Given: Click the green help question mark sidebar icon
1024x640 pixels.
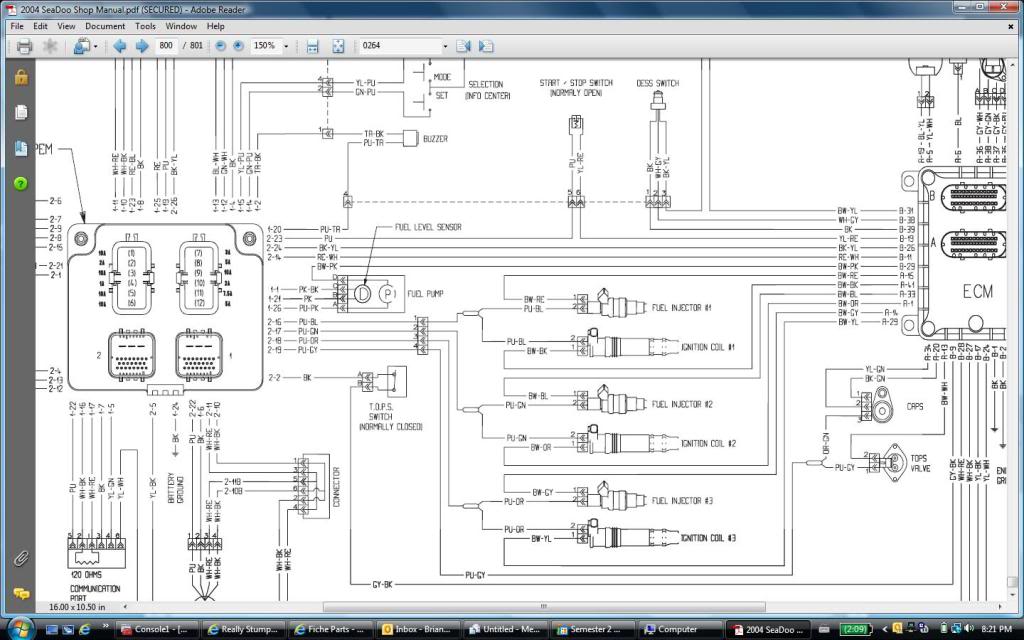Looking at the screenshot, I should coord(21,184).
